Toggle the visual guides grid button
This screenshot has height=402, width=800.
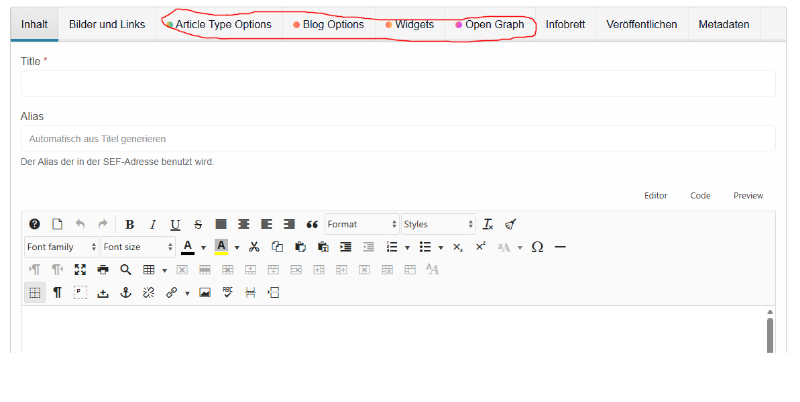tap(35, 293)
